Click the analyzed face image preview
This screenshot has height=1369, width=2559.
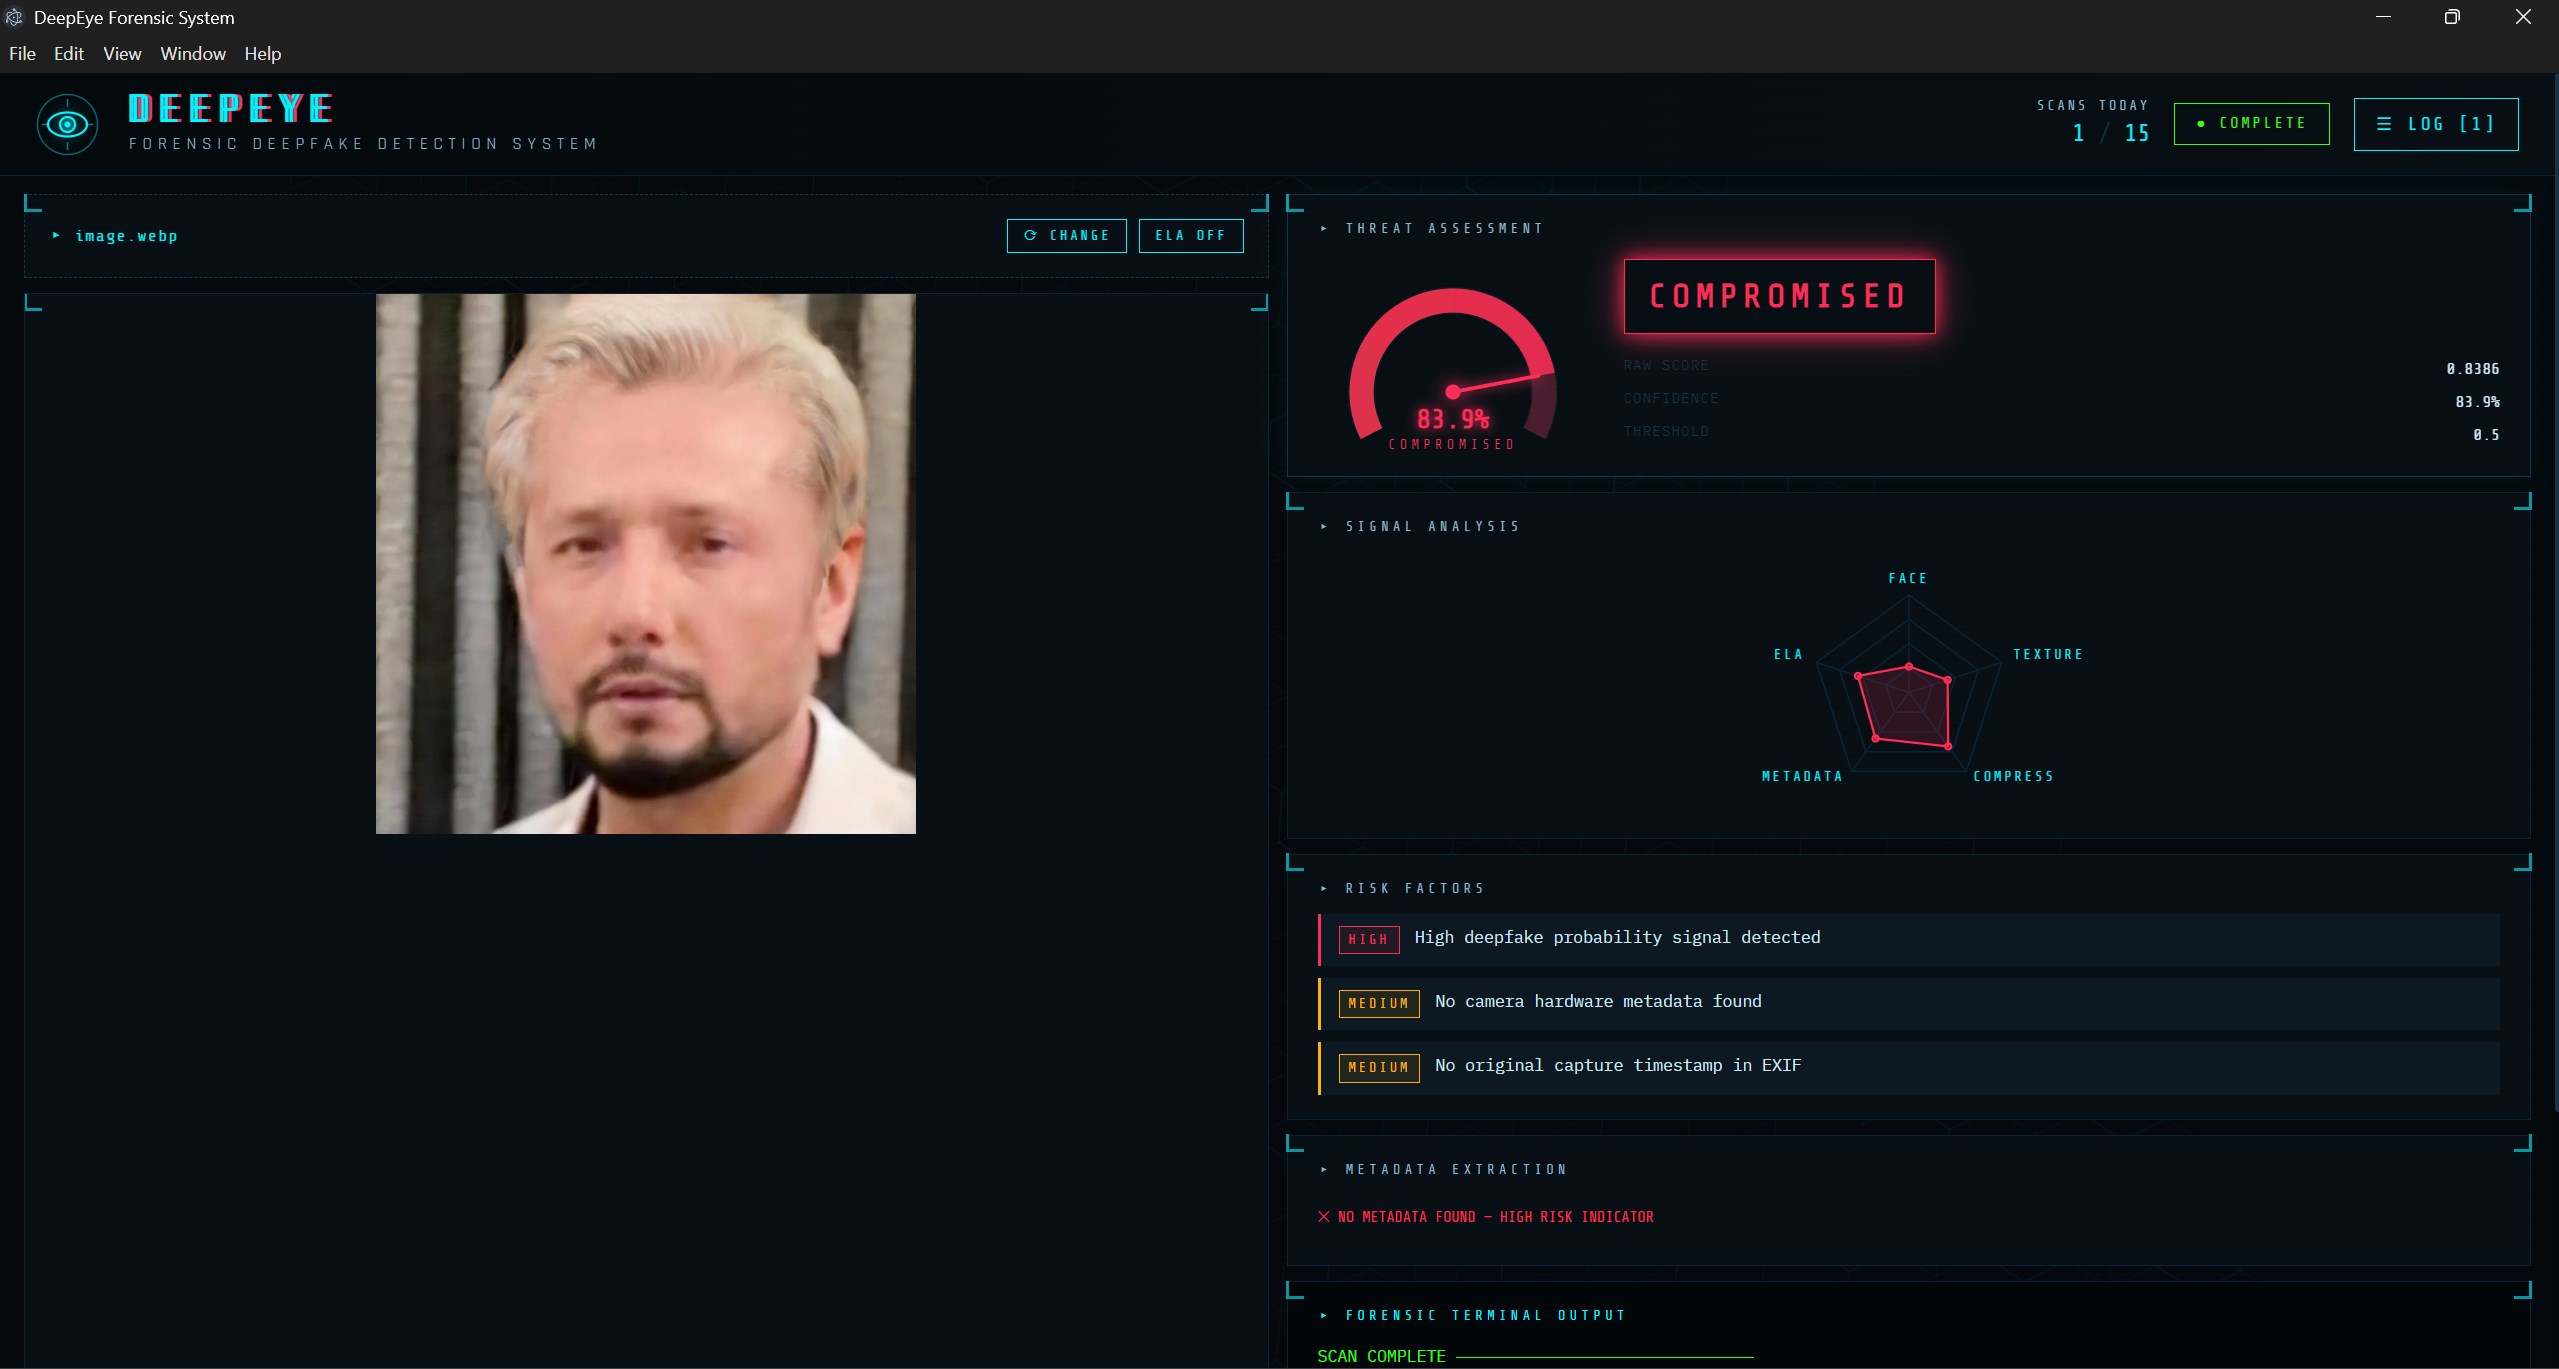point(645,563)
